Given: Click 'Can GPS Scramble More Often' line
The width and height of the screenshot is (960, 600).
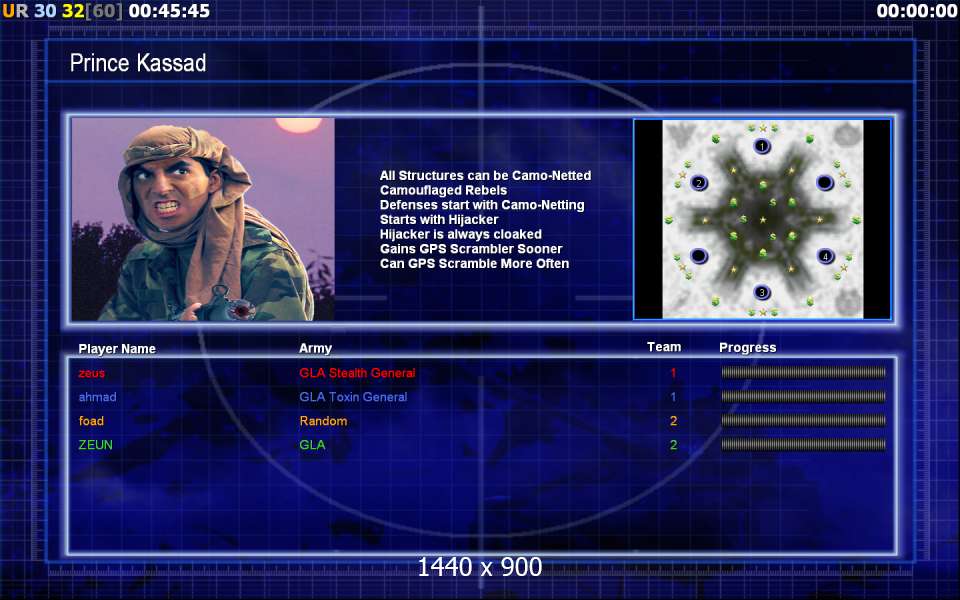Looking at the screenshot, I should coord(474,264).
